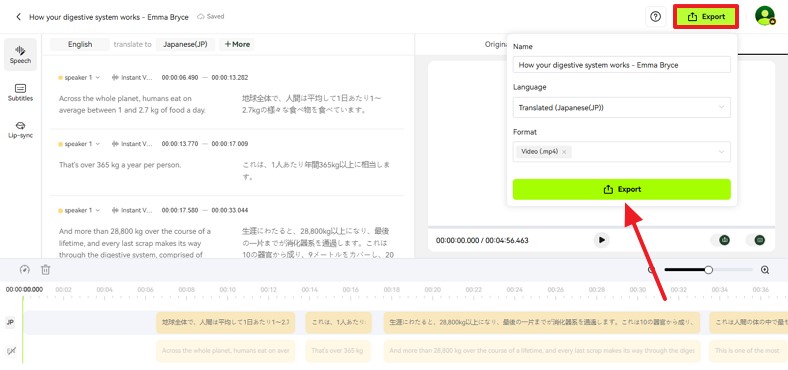
Task: Click the Japanese translation starting with 生涯にわたると in the list
Action: click(318, 243)
